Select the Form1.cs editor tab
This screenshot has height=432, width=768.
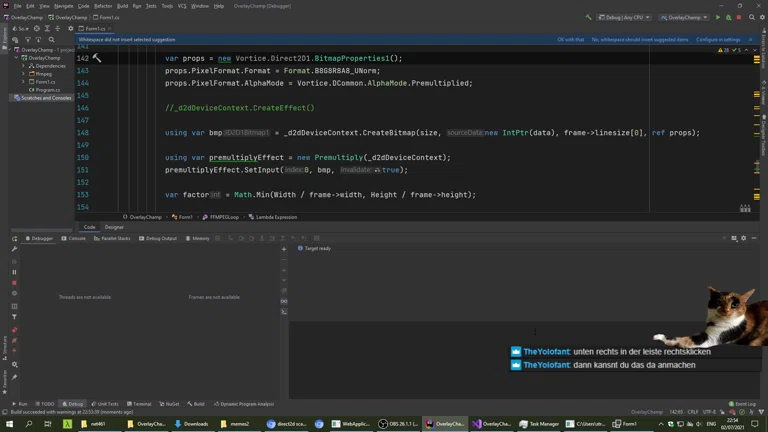click(x=95, y=28)
